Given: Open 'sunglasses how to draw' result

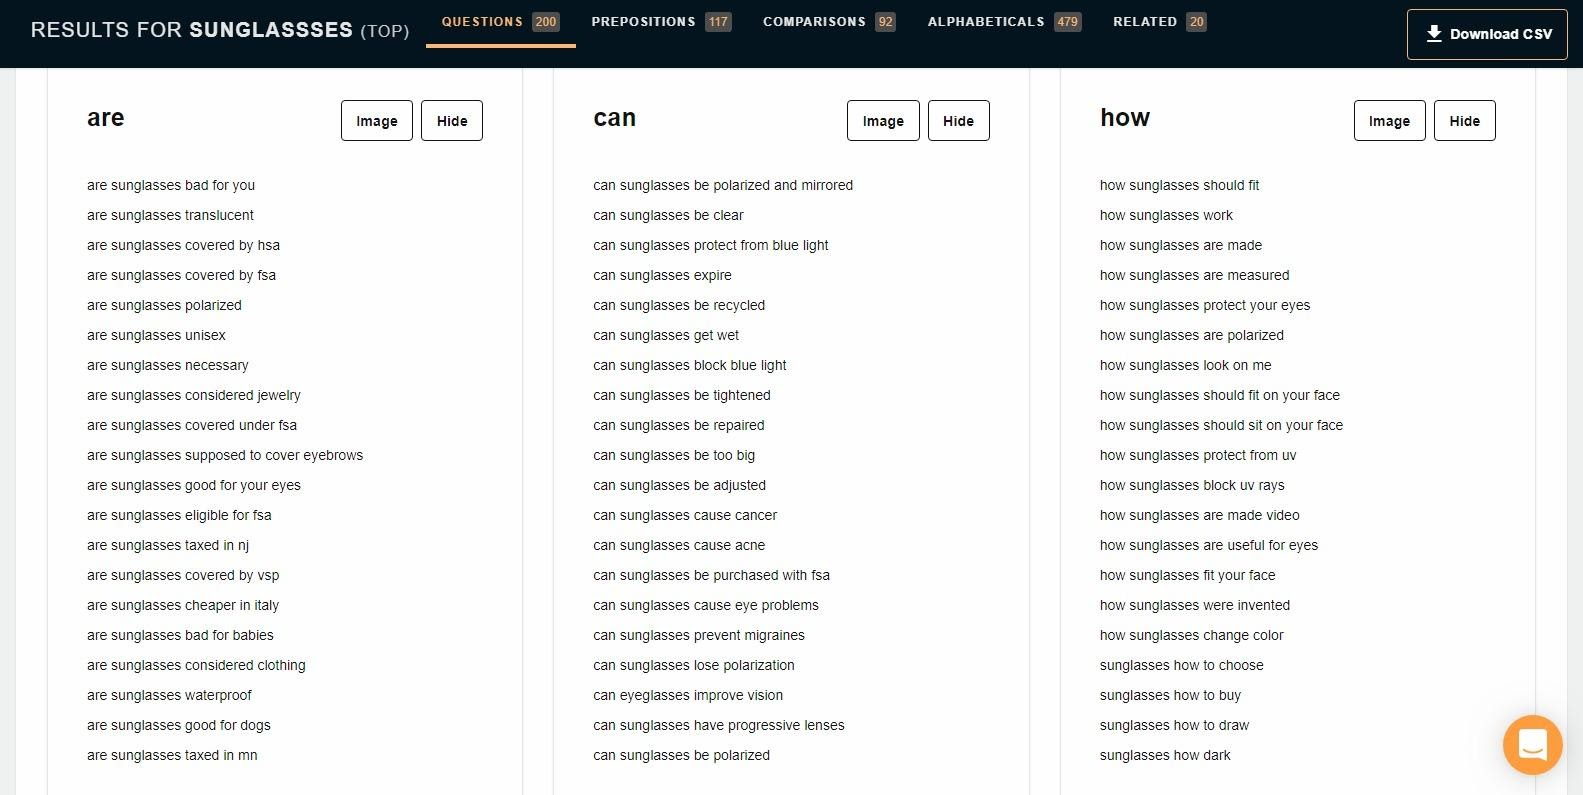Looking at the screenshot, I should 1174,725.
